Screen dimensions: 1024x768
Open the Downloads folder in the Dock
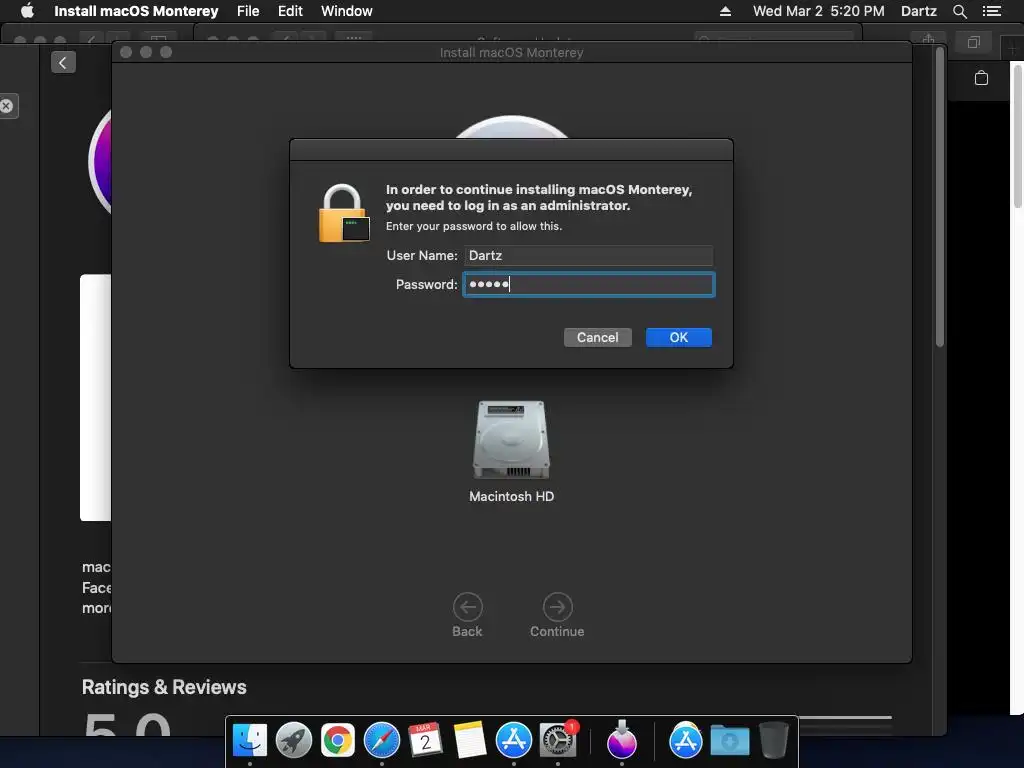click(729, 741)
